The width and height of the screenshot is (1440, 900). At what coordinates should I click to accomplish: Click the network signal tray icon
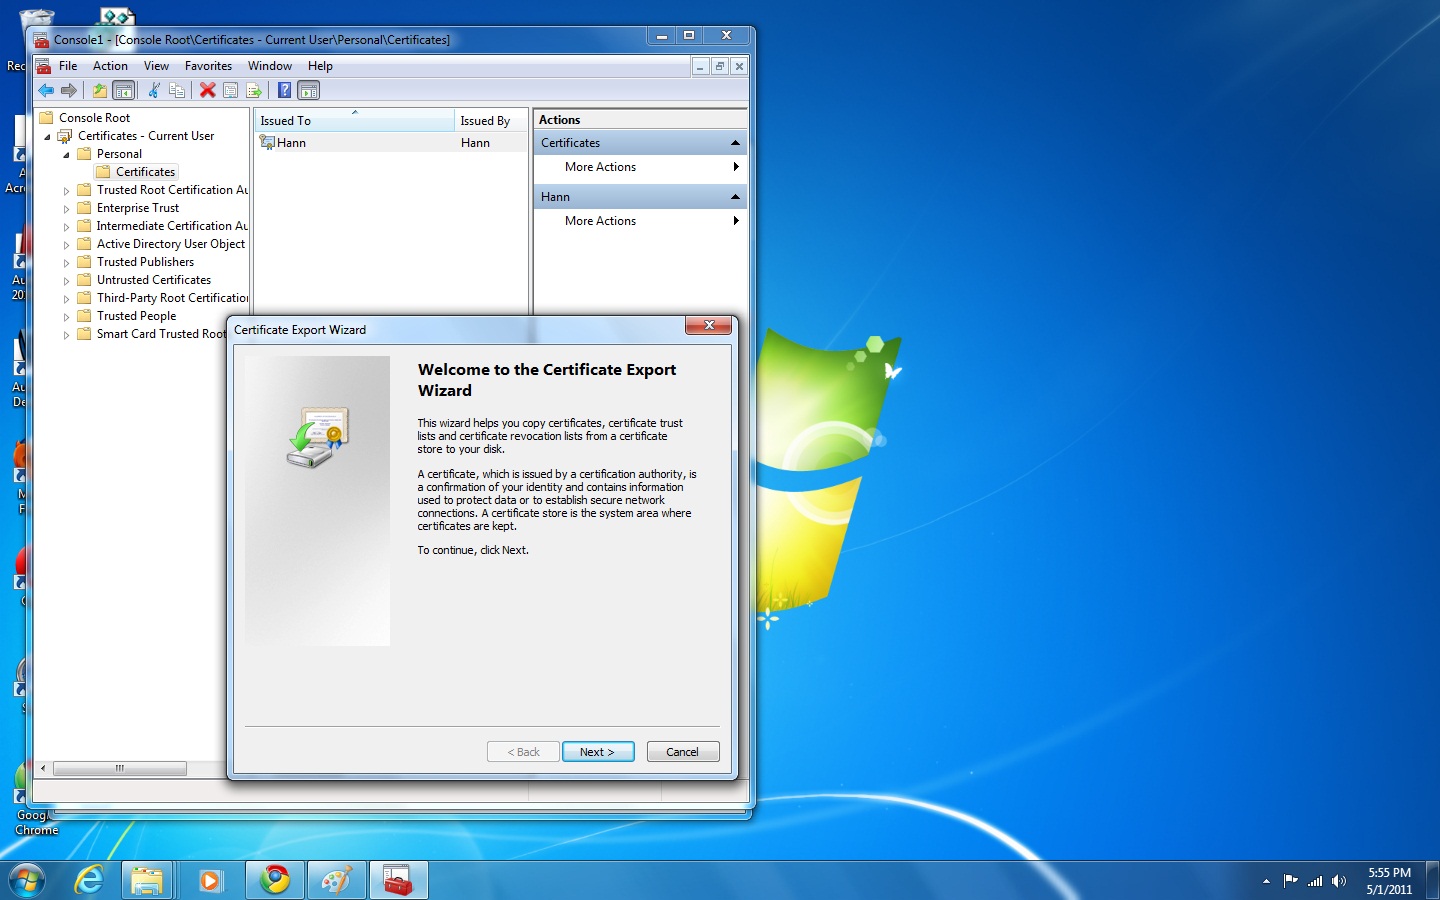[1315, 881]
